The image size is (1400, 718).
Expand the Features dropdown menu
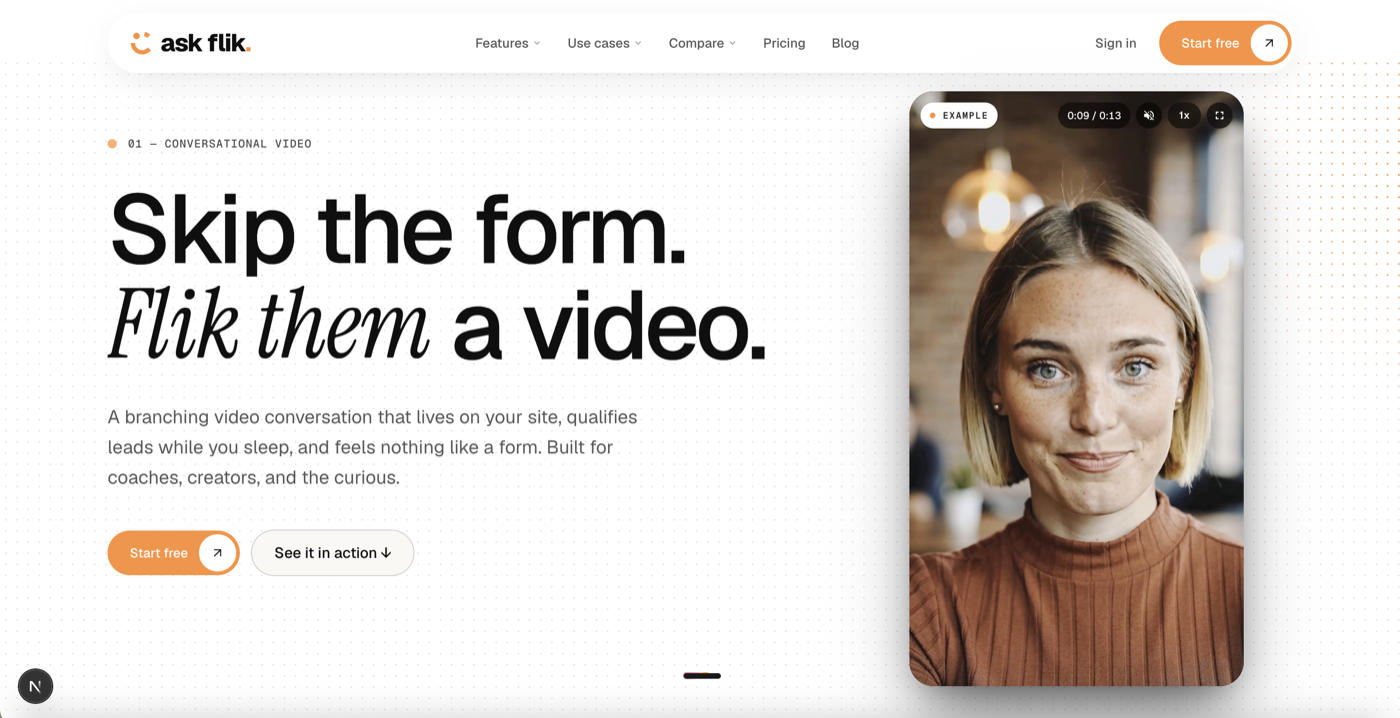click(507, 43)
